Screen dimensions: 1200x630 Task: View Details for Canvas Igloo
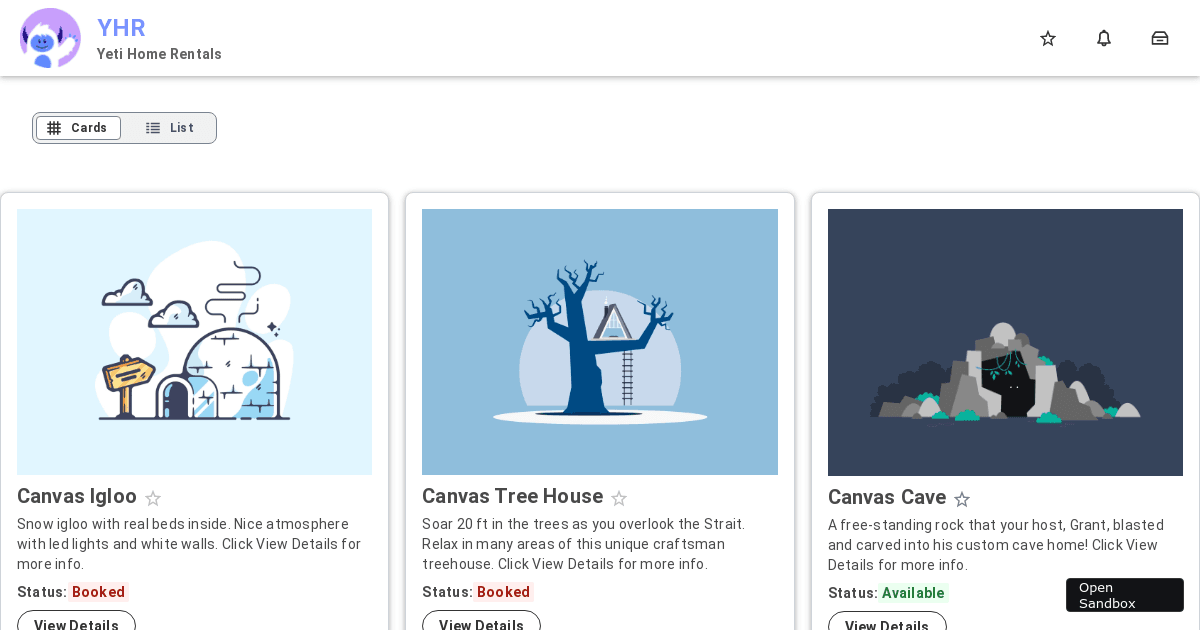[x=76, y=621]
